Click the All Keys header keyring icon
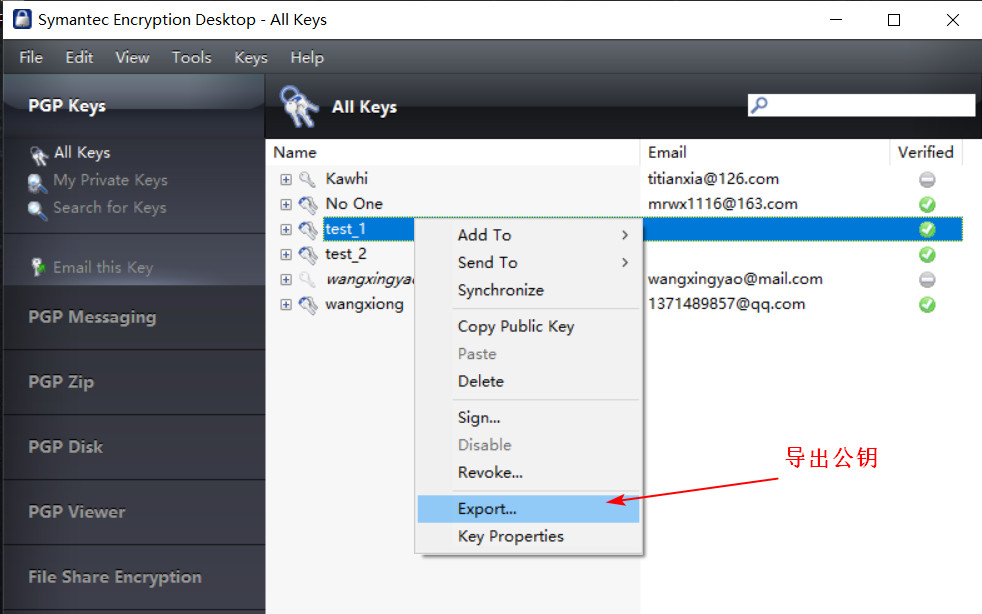 pyautogui.click(x=299, y=107)
